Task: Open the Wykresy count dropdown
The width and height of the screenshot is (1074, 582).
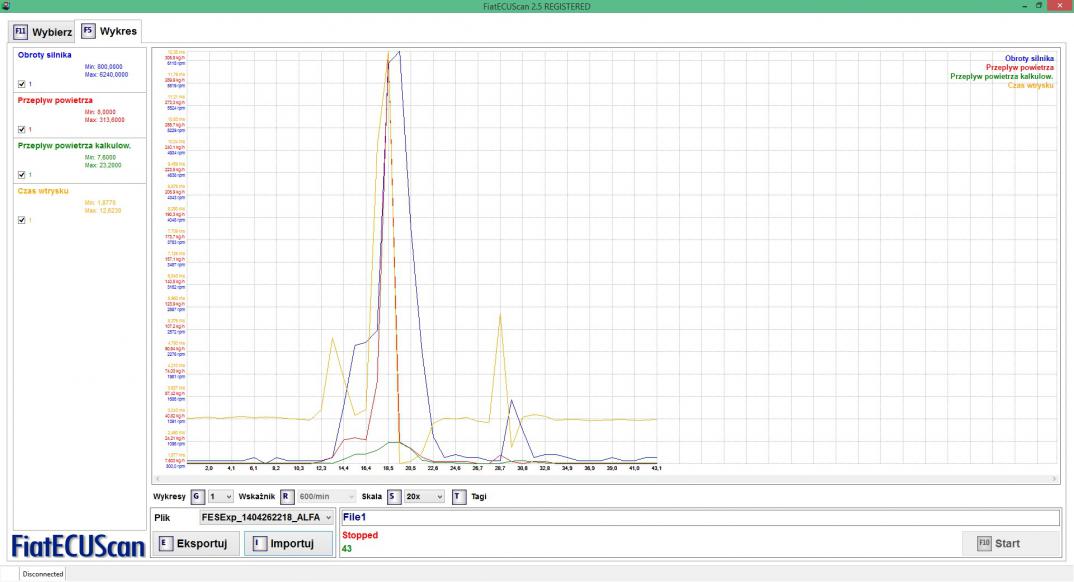Action: click(x=221, y=496)
